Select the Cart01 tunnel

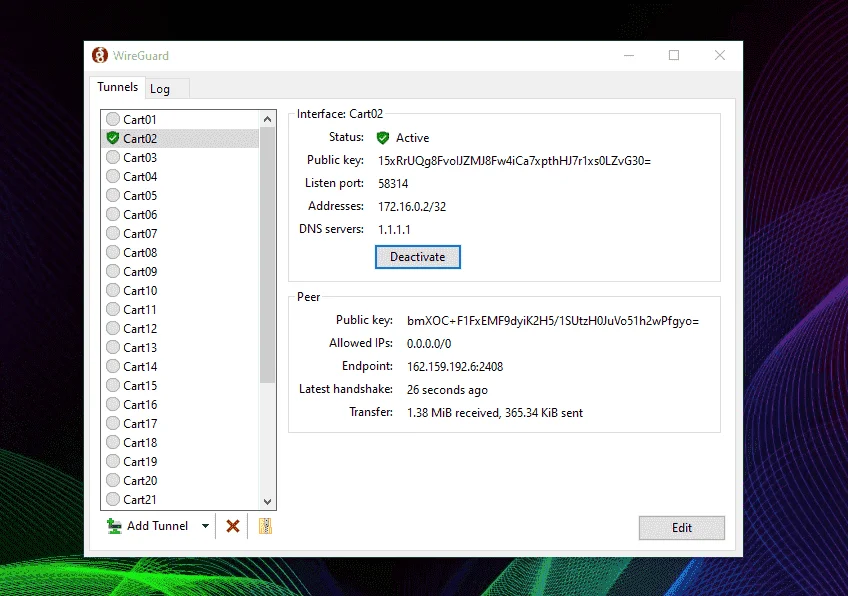[x=180, y=120]
